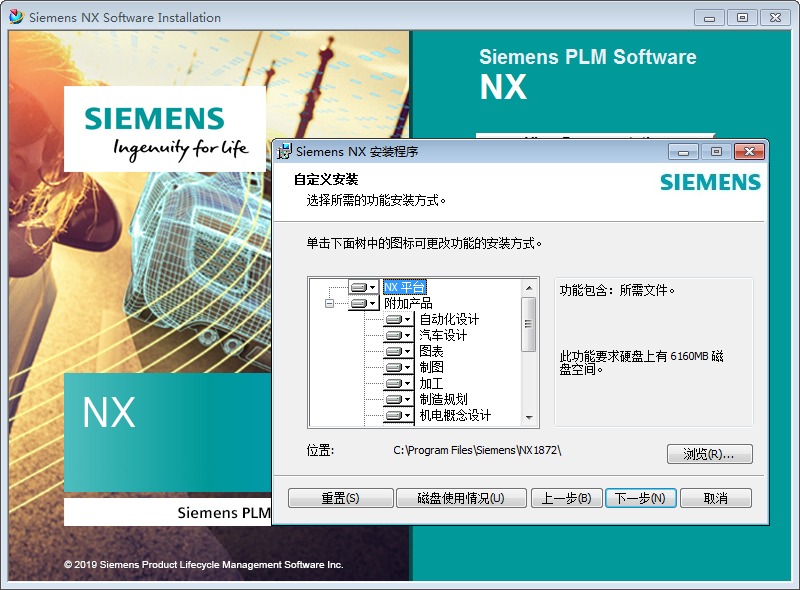Continue with 下一步(N)

tap(641, 498)
